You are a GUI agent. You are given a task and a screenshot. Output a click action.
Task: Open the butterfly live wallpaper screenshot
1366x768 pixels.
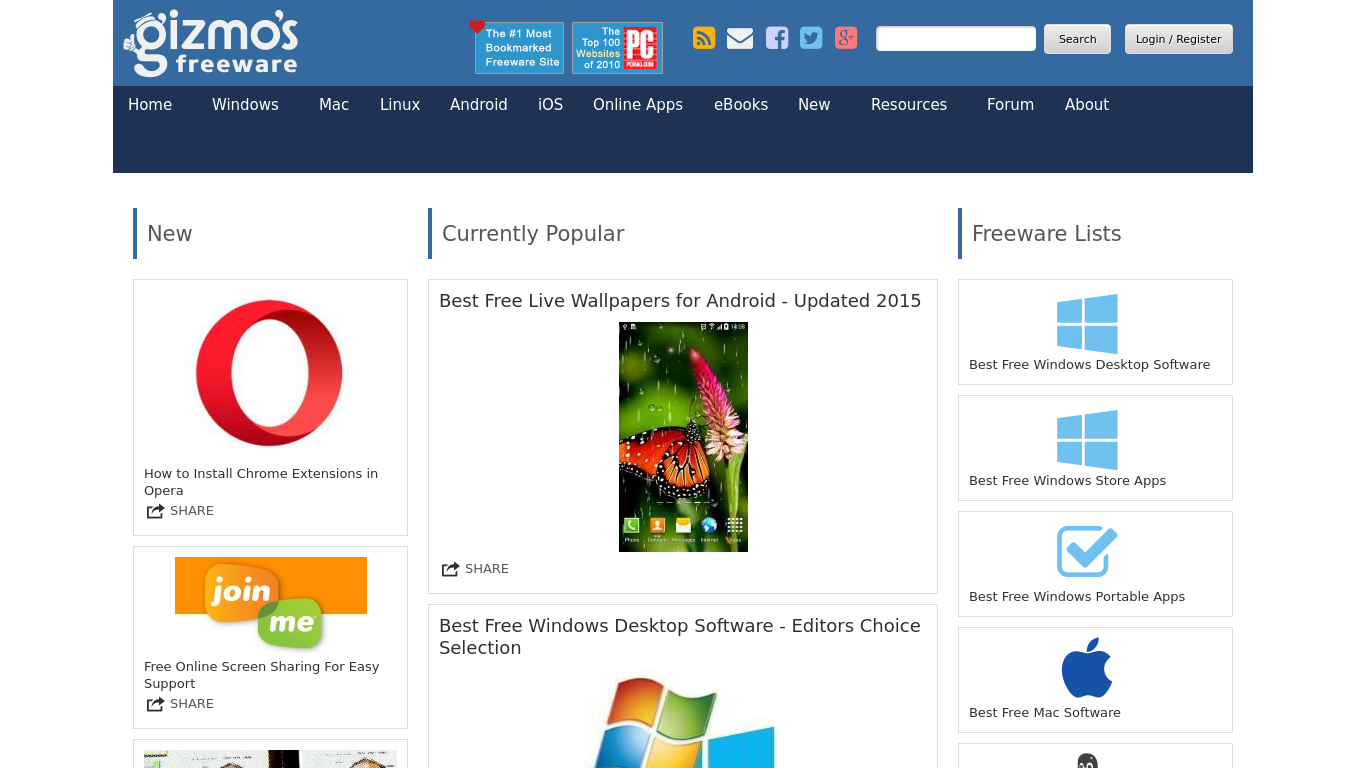pos(683,437)
